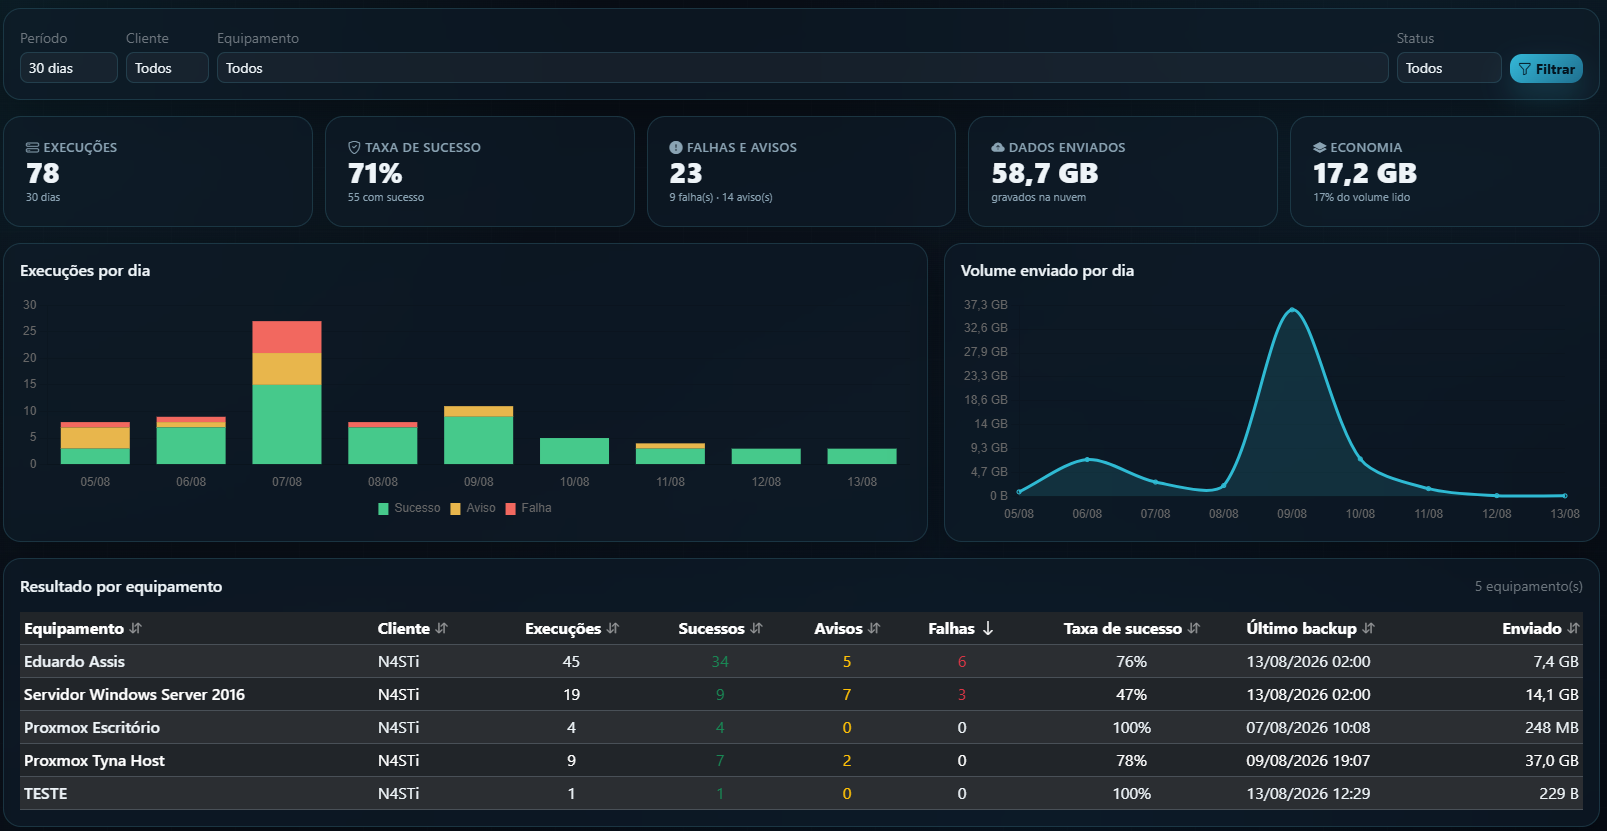Image resolution: width=1607 pixels, height=831 pixels.
Task: Click the 78 Execuções total value
Action: [x=43, y=173]
